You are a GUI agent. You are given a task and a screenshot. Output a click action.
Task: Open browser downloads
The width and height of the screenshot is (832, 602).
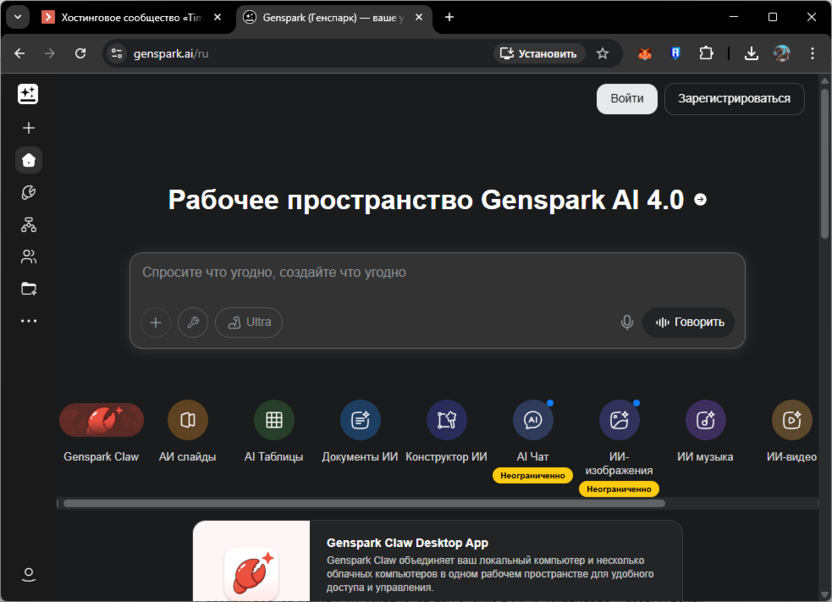(x=751, y=54)
